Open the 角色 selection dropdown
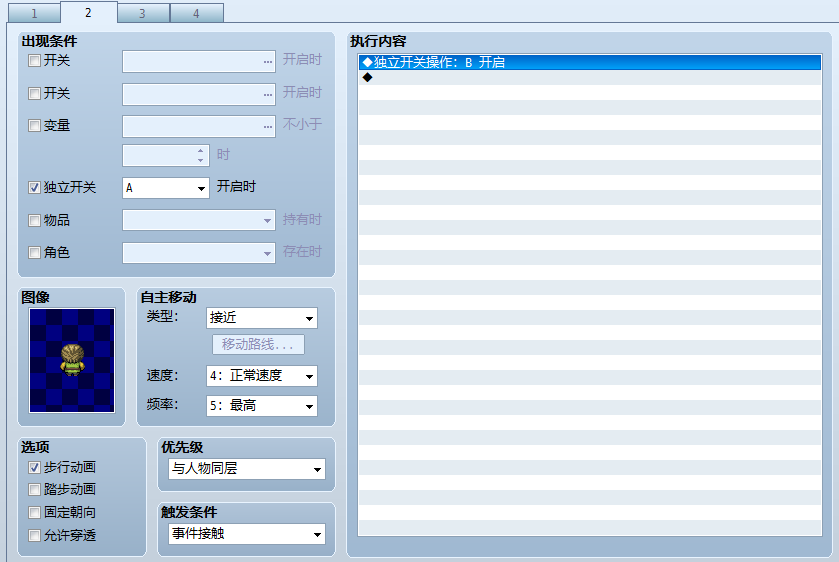Viewport: 839px width, 562px height. pyautogui.click(x=199, y=253)
